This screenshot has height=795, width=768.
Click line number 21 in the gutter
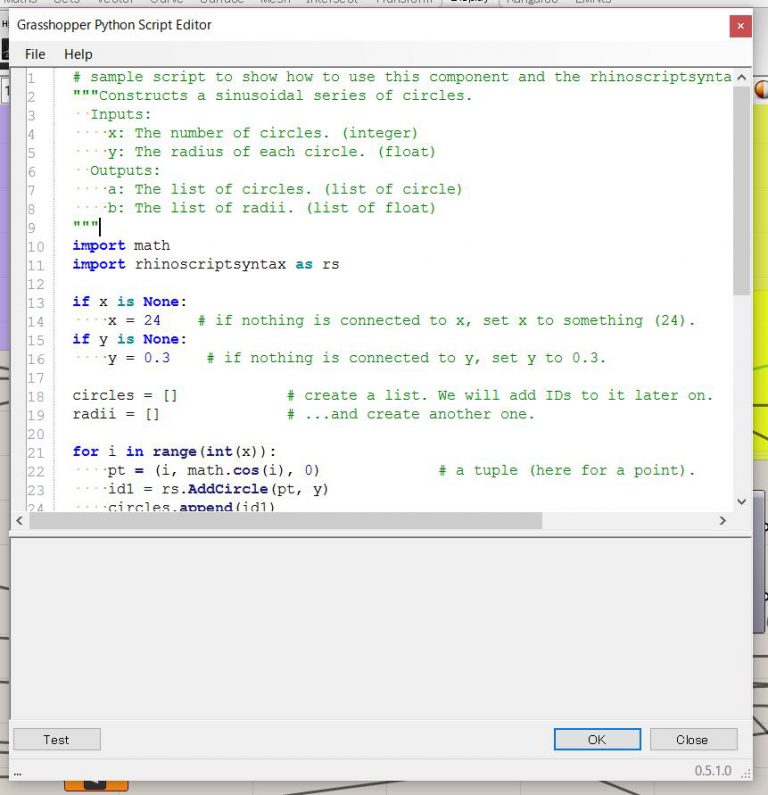tap(36, 452)
